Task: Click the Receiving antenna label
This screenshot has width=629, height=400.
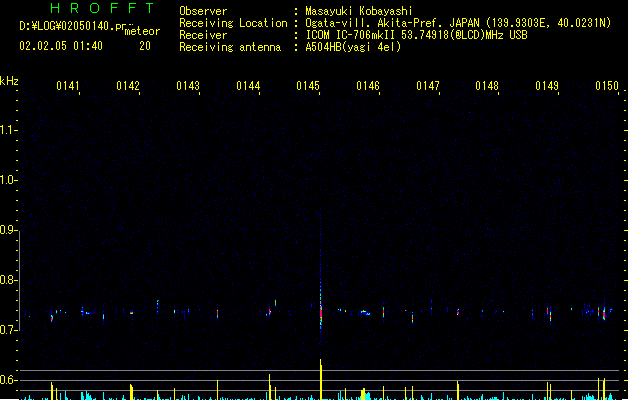Action: tap(230, 47)
